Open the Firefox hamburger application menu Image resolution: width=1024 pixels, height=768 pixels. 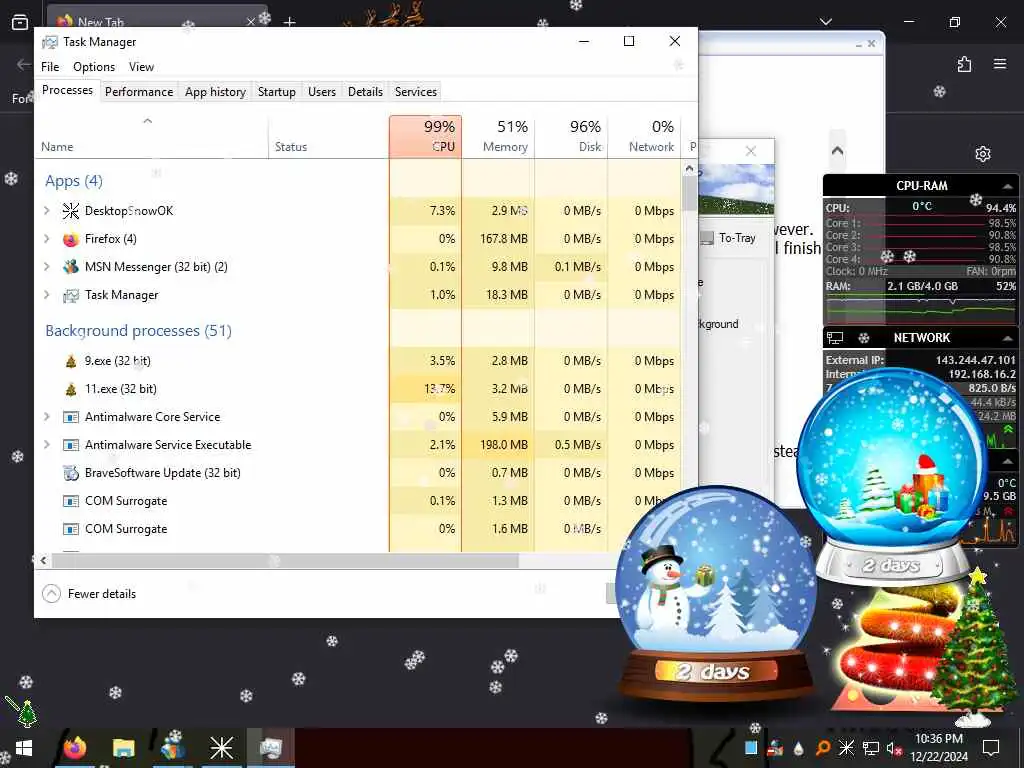pyautogui.click(x=1000, y=64)
